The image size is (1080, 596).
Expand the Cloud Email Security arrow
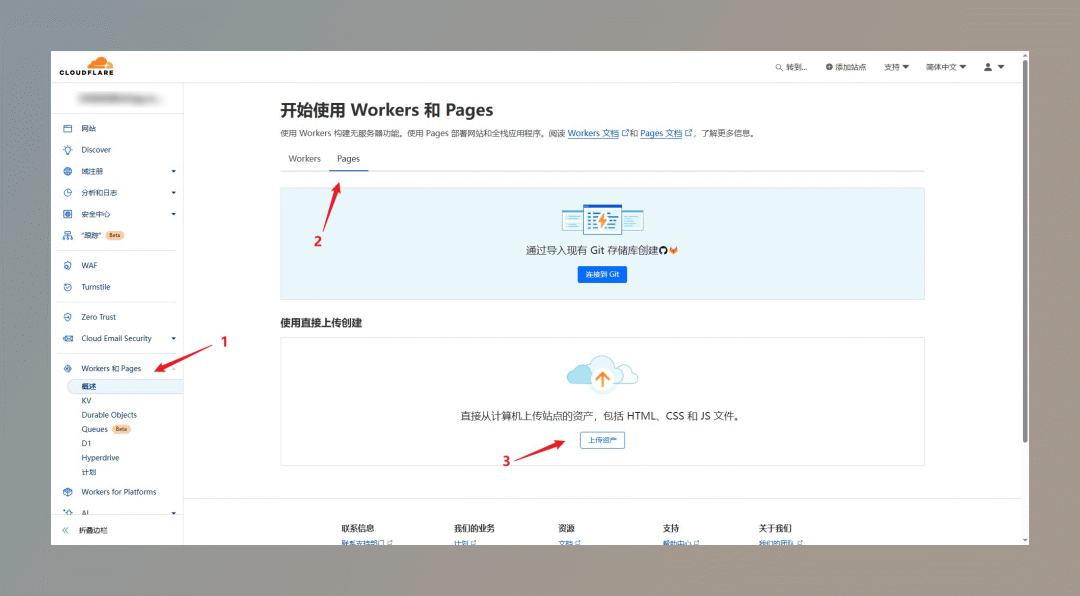coord(174,338)
